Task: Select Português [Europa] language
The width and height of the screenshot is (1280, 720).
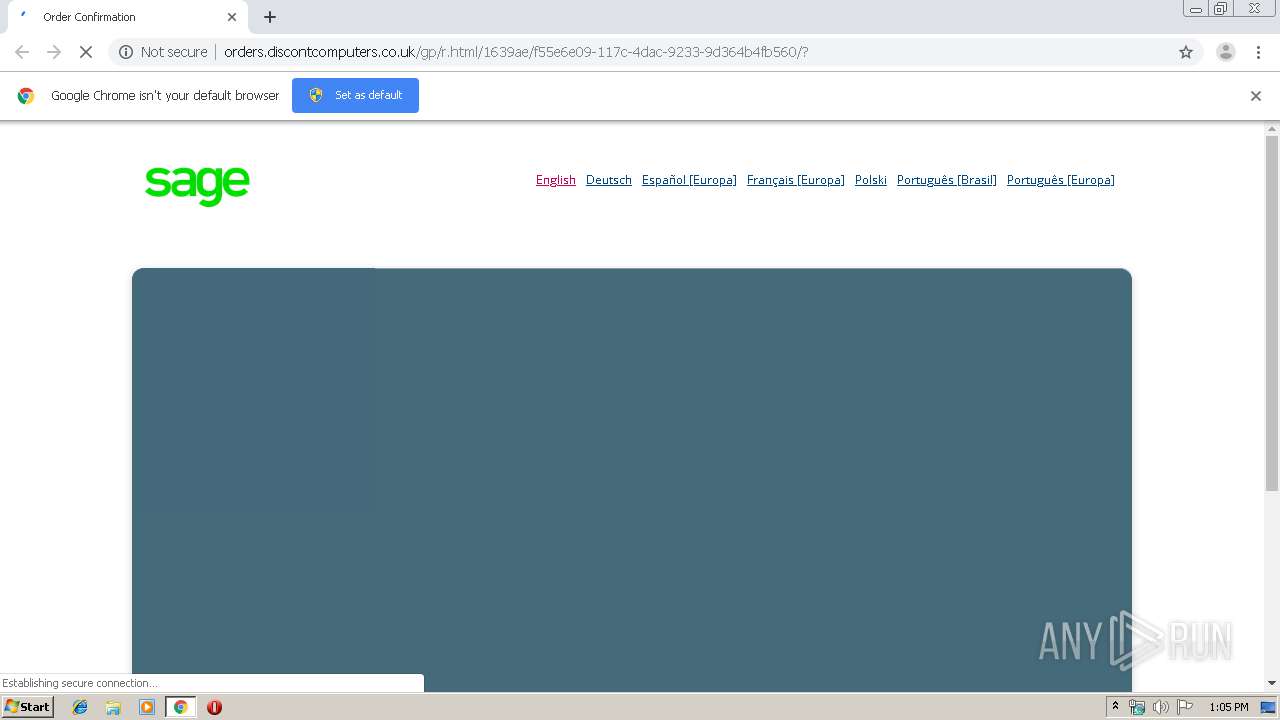Action: [x=1060, y=180]
